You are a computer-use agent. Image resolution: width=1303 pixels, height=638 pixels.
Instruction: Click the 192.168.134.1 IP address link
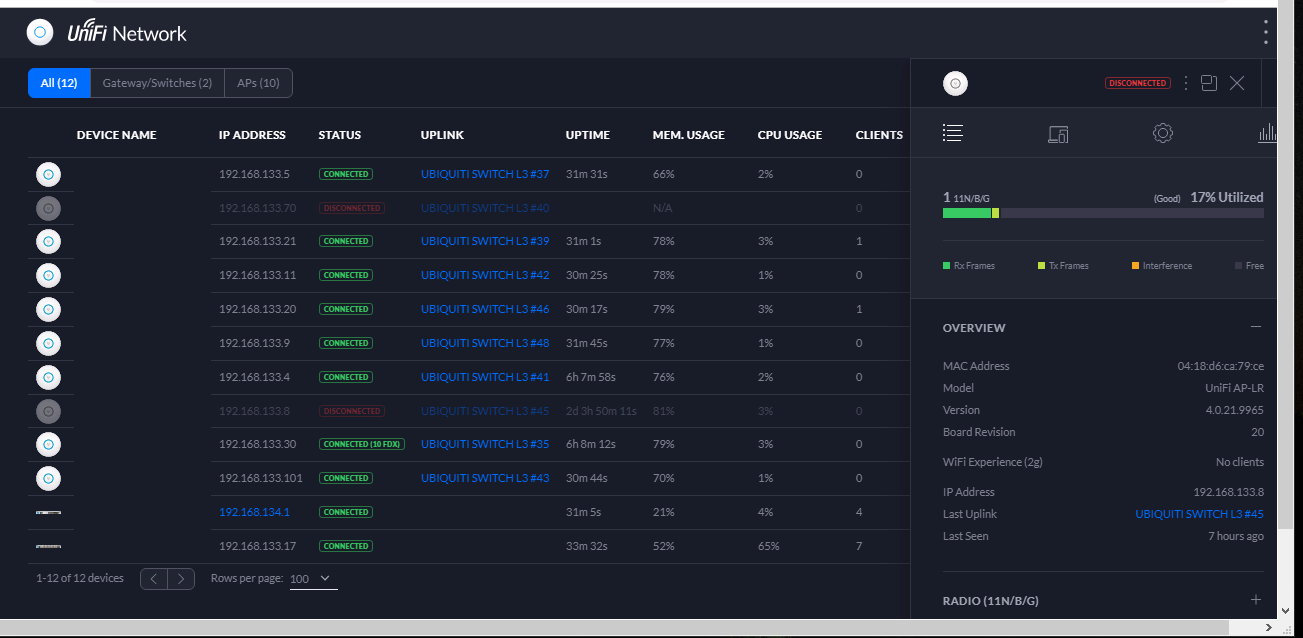[x=254, y=512]
